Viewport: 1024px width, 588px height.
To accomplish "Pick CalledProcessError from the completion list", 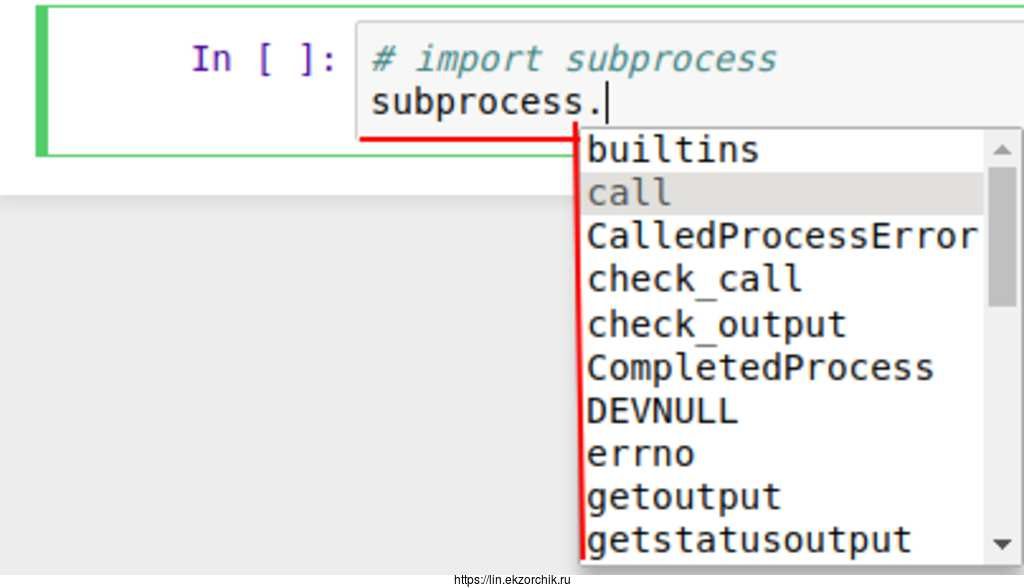I will click(781, 236).
